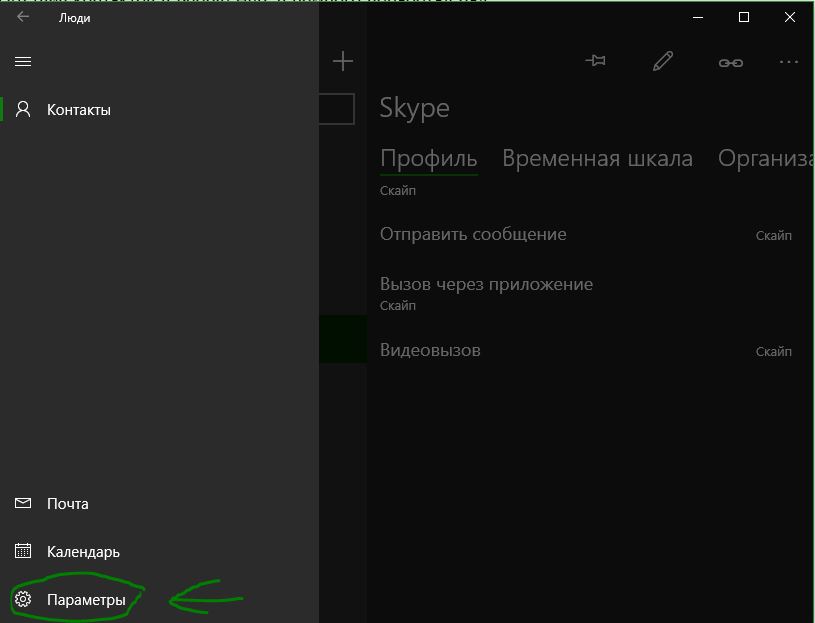Click the search box in contacts list
The height and width of the screenshot is (623, 815).
pos(337,109)
